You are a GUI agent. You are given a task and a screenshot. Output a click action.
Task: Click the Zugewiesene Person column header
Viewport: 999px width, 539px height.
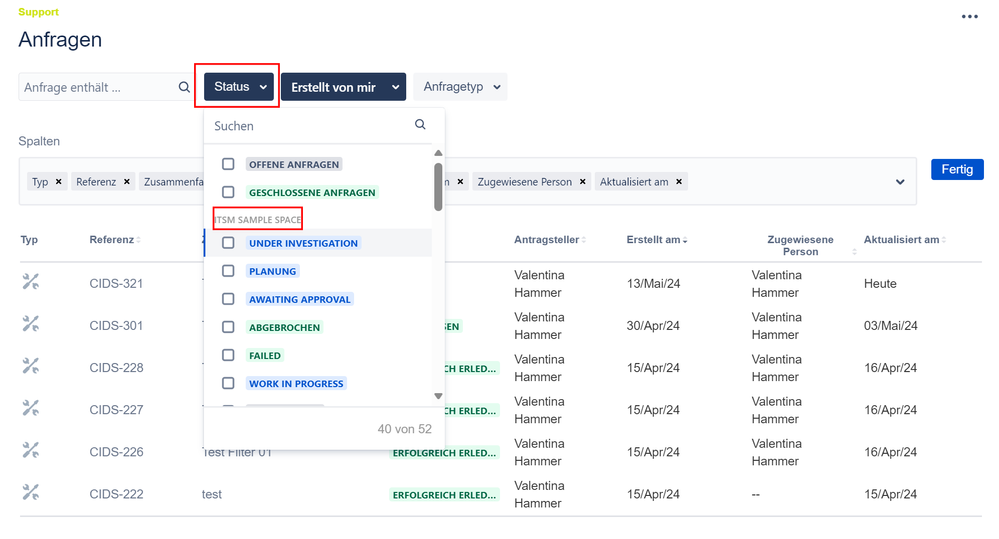pyautogui.click(x=800, y=245)
